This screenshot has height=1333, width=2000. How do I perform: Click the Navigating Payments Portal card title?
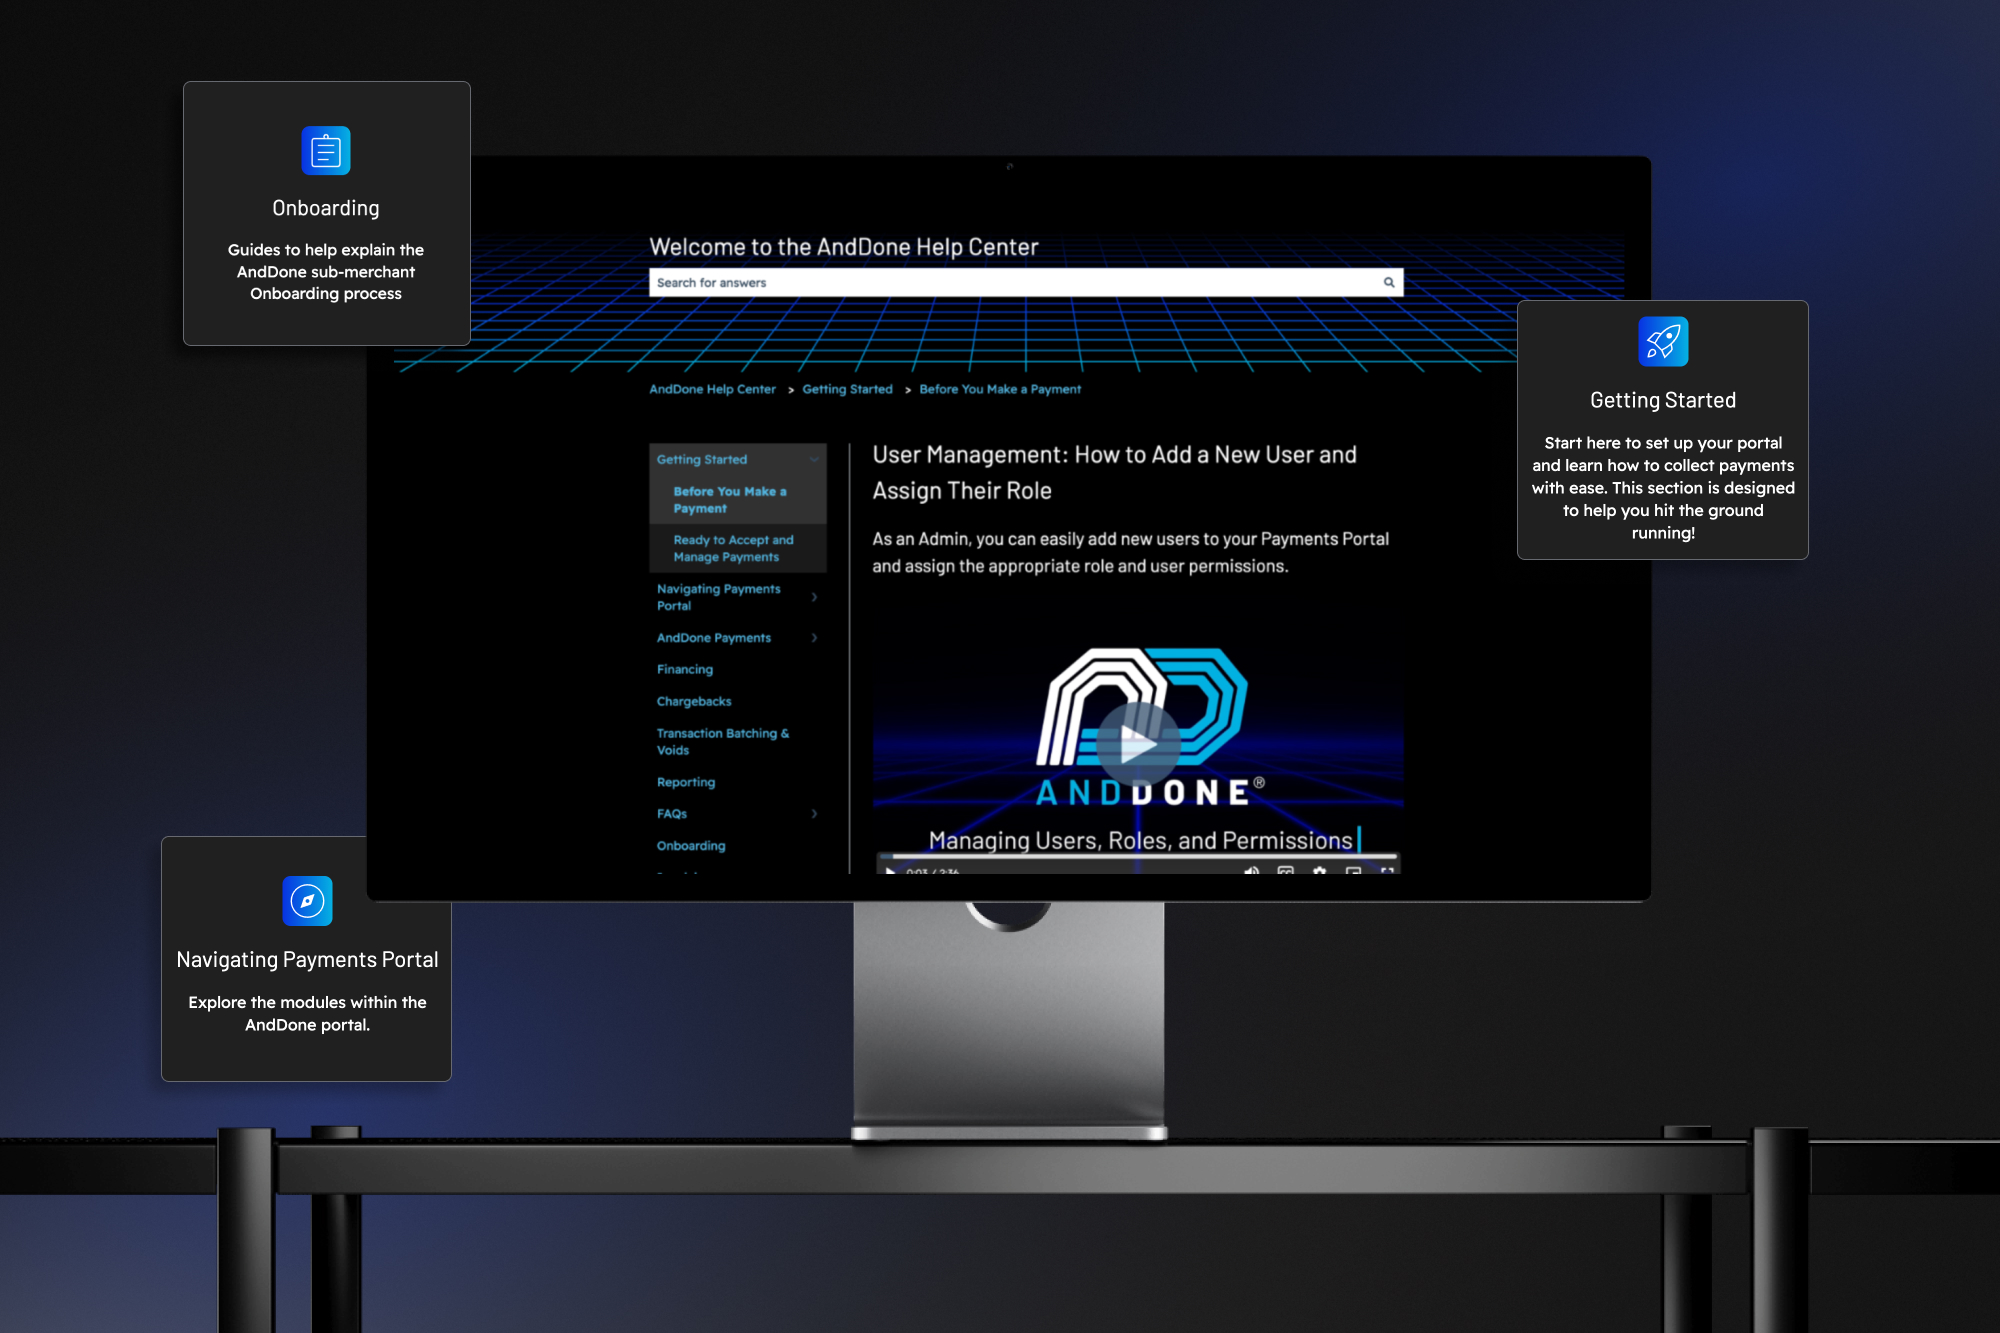pyautogui.click(x=307, y=960)
